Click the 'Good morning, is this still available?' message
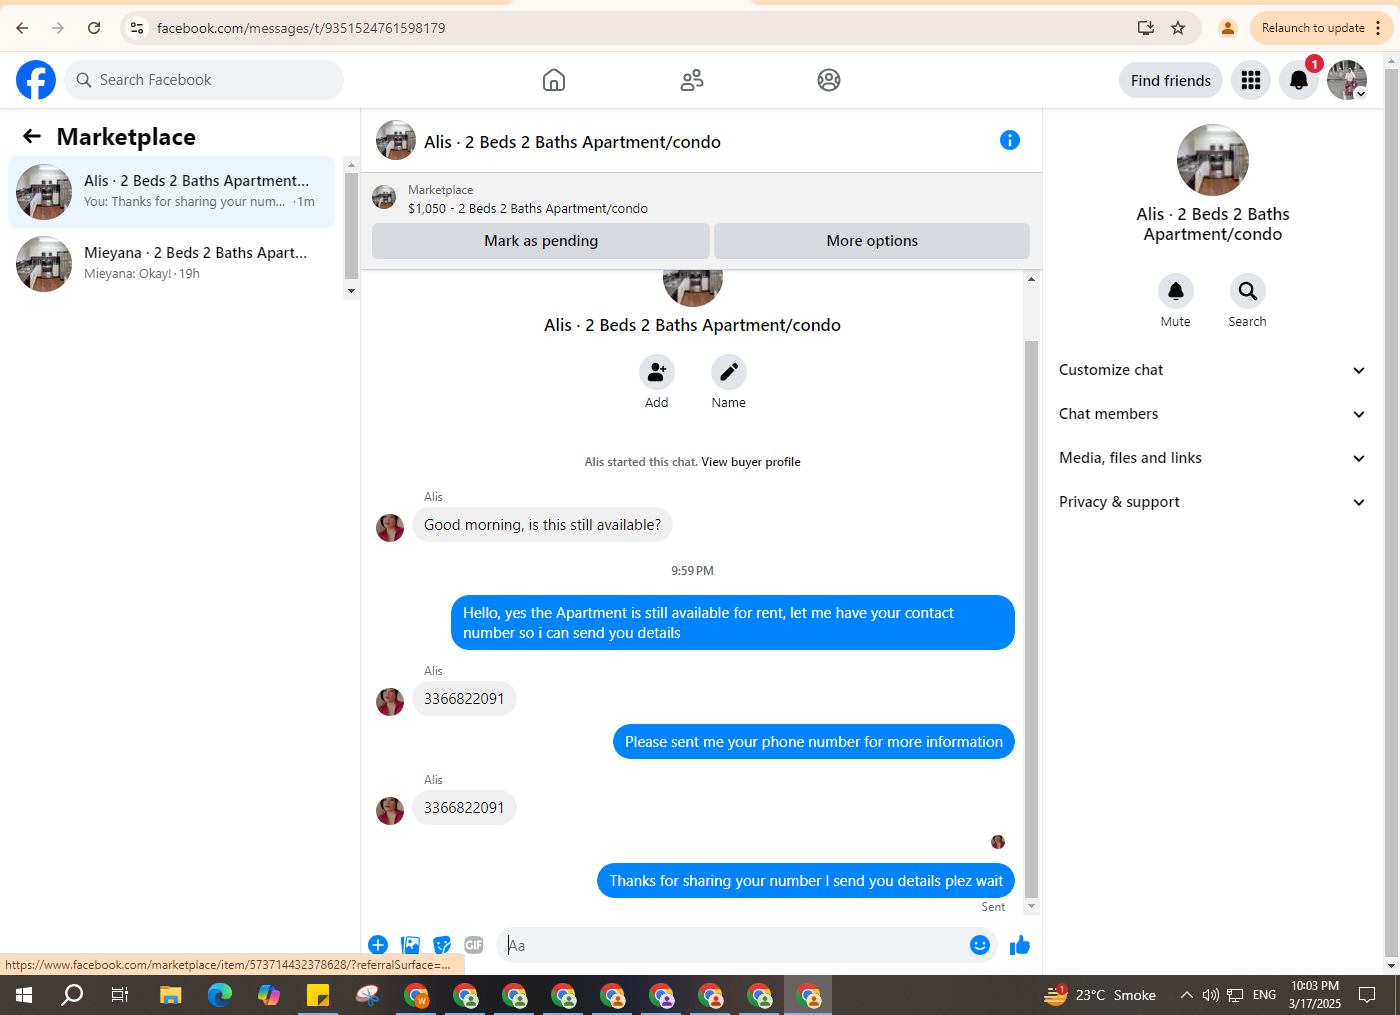The height and width of the screenshot is (1015, 1400). 542,525
